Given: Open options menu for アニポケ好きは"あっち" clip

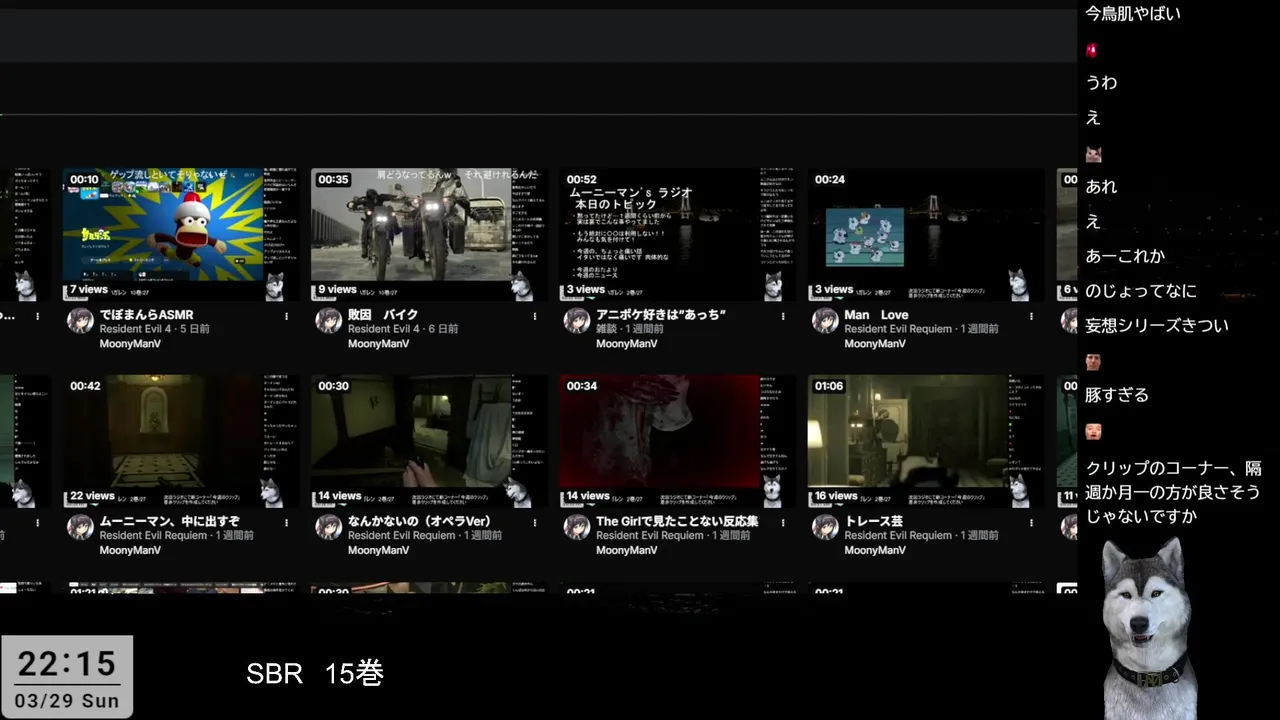Looking at the screenshot, I should coord(782,316).
